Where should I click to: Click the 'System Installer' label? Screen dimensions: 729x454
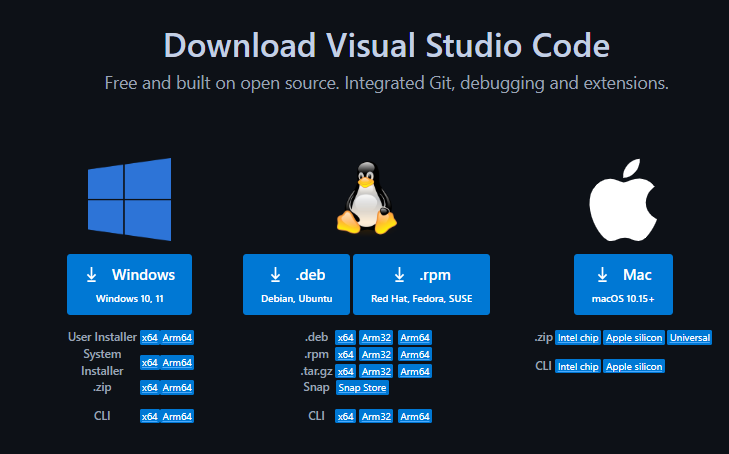(x=102, y=362)
